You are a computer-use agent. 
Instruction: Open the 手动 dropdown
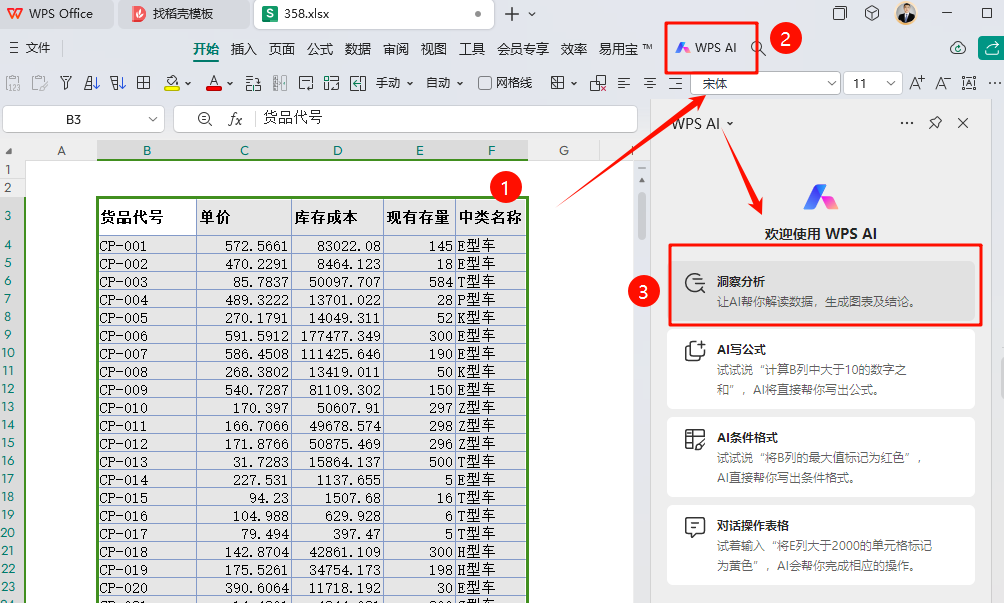[x=394, y=83]
